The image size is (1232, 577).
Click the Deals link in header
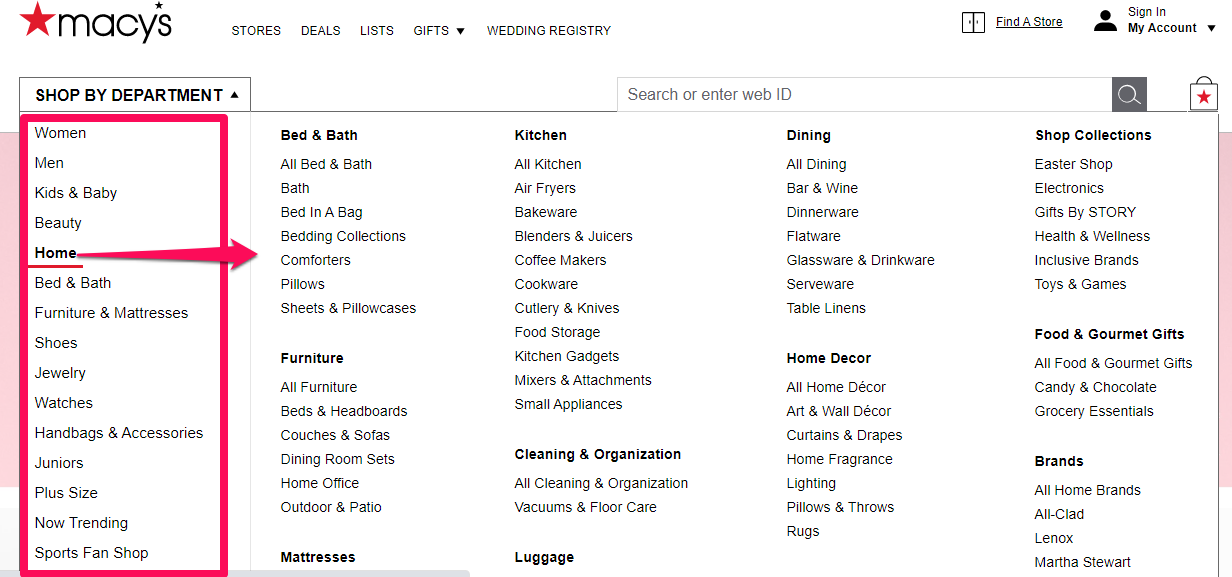coord(321,31)
